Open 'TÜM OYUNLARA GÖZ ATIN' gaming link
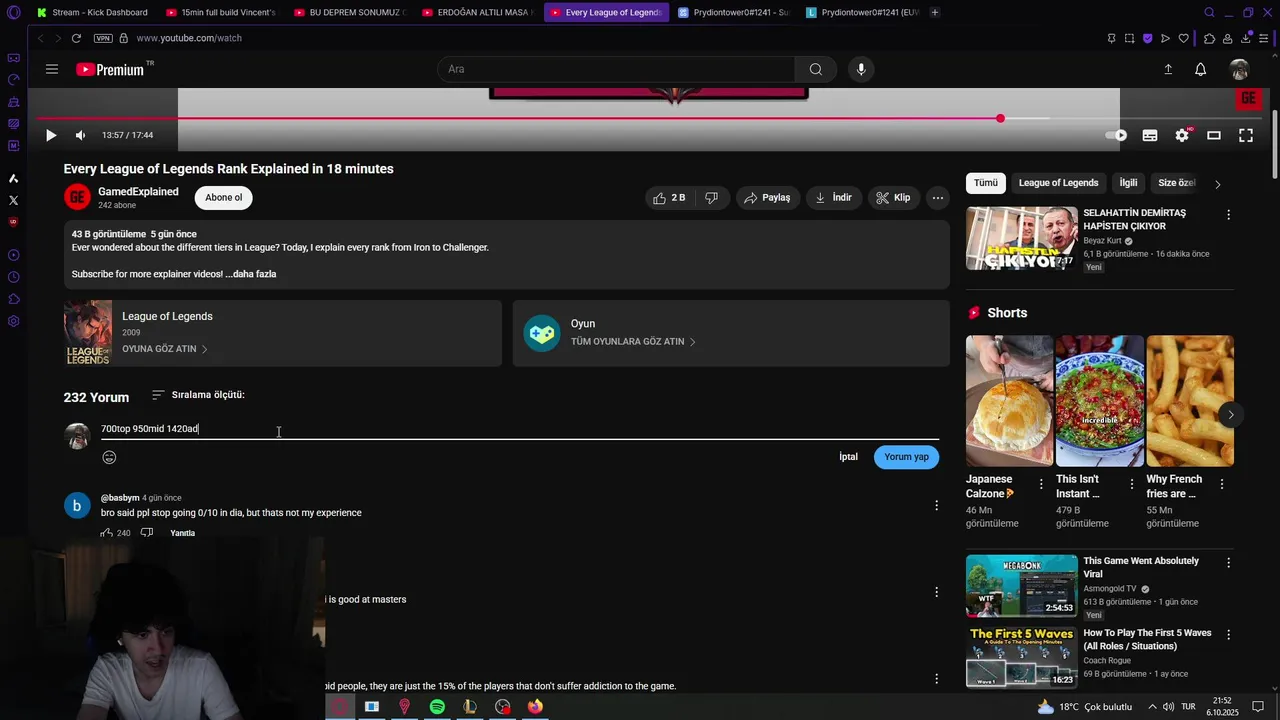Image resolution: width=1280 pixels, height=720 pixels. point(633,341)
